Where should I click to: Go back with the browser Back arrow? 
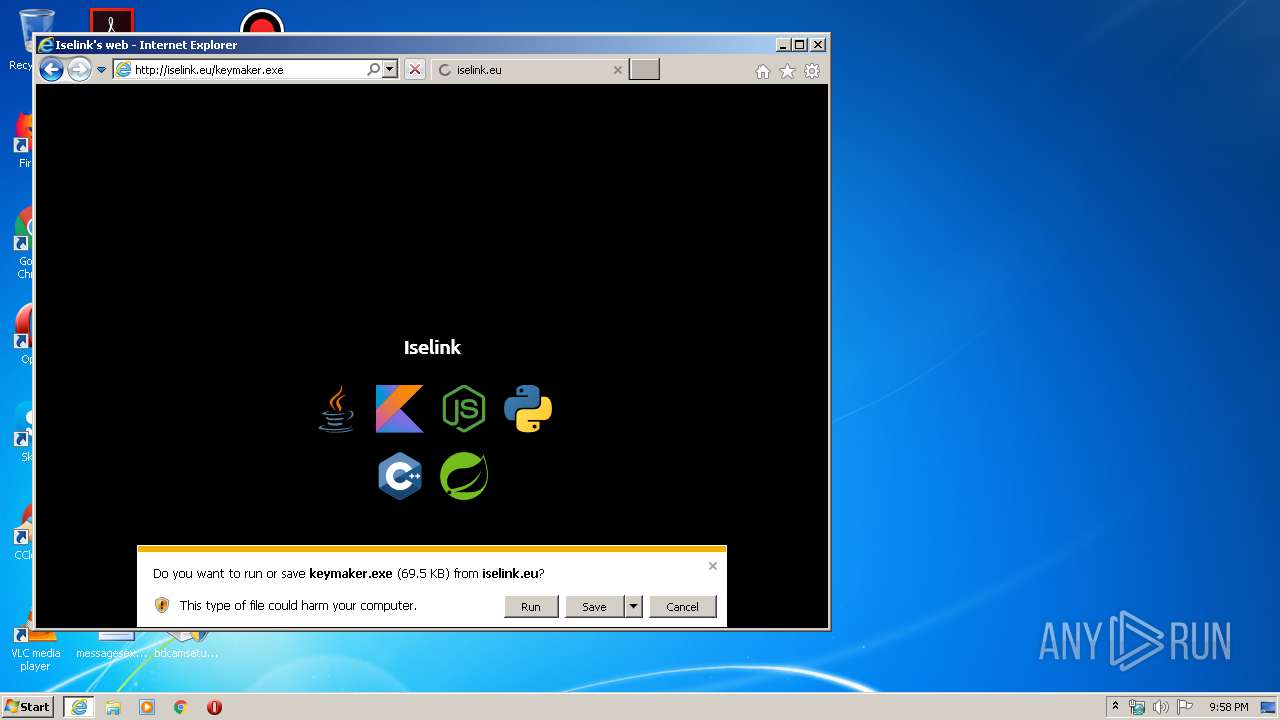pos(51,69)
